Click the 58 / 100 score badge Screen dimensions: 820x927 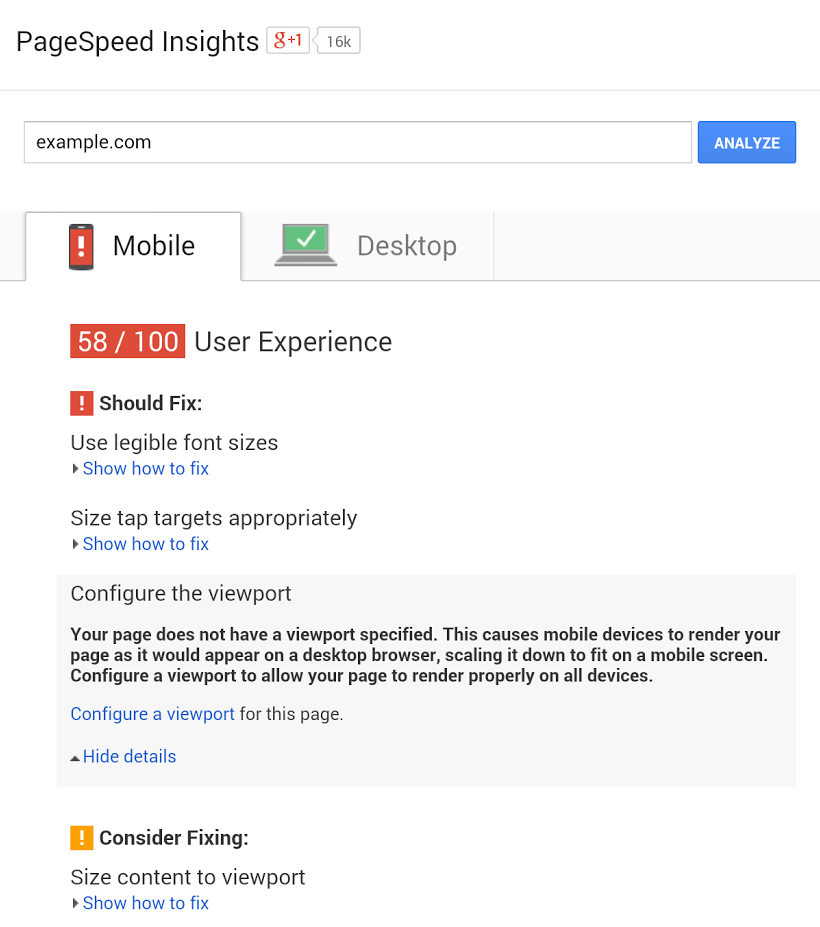pos(127,342)
